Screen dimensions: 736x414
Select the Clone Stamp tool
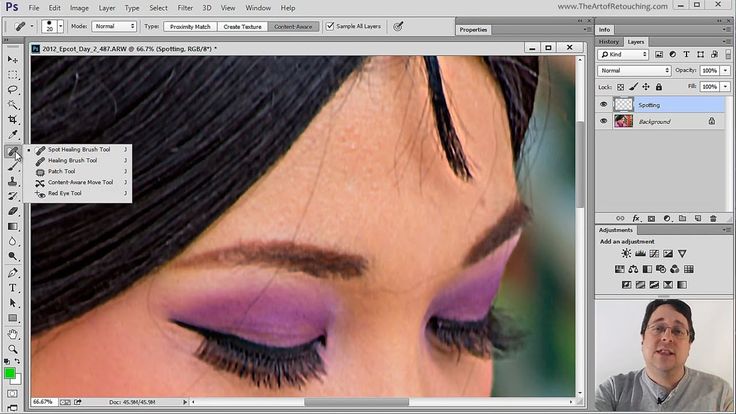pos(13,181)
